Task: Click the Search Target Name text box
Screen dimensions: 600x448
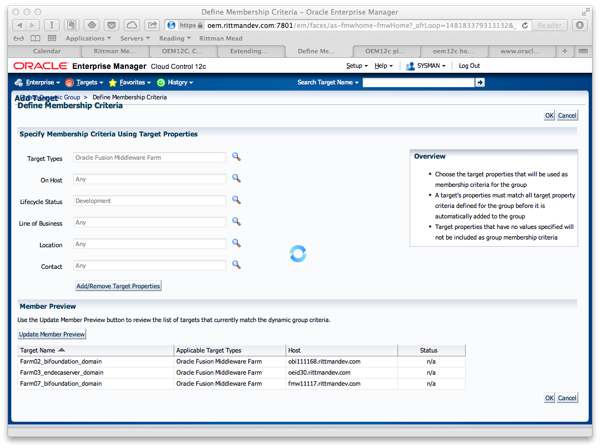Action: pos(418,82)
